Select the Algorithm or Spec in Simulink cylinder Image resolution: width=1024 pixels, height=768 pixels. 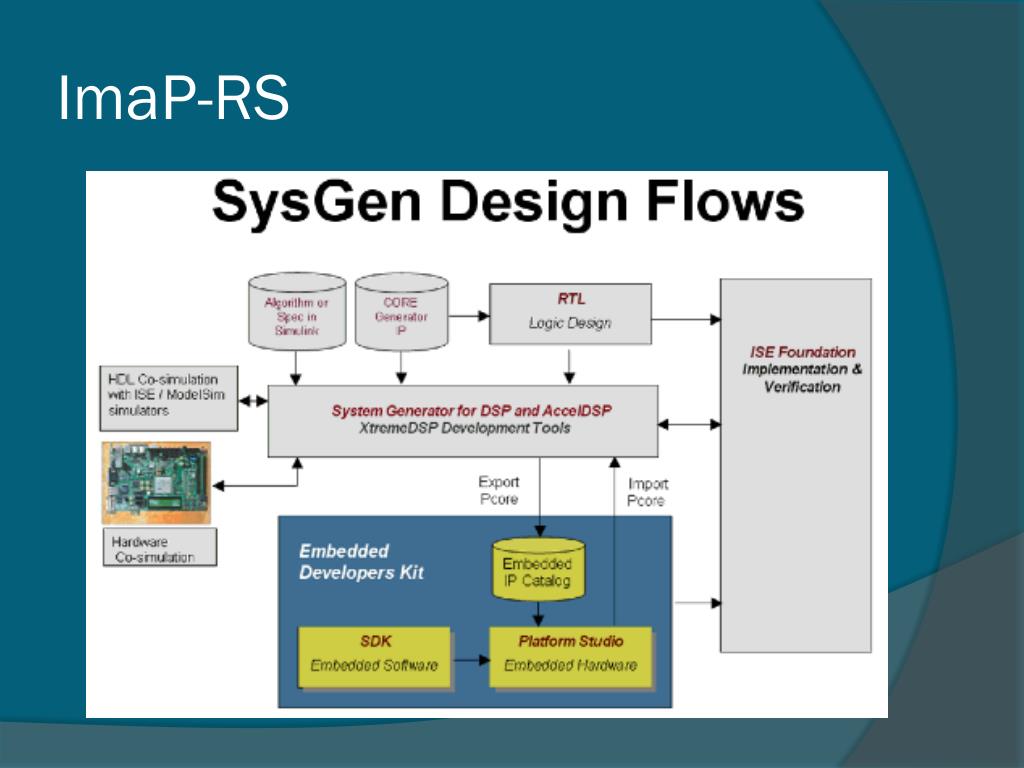[x=297, y=312]
